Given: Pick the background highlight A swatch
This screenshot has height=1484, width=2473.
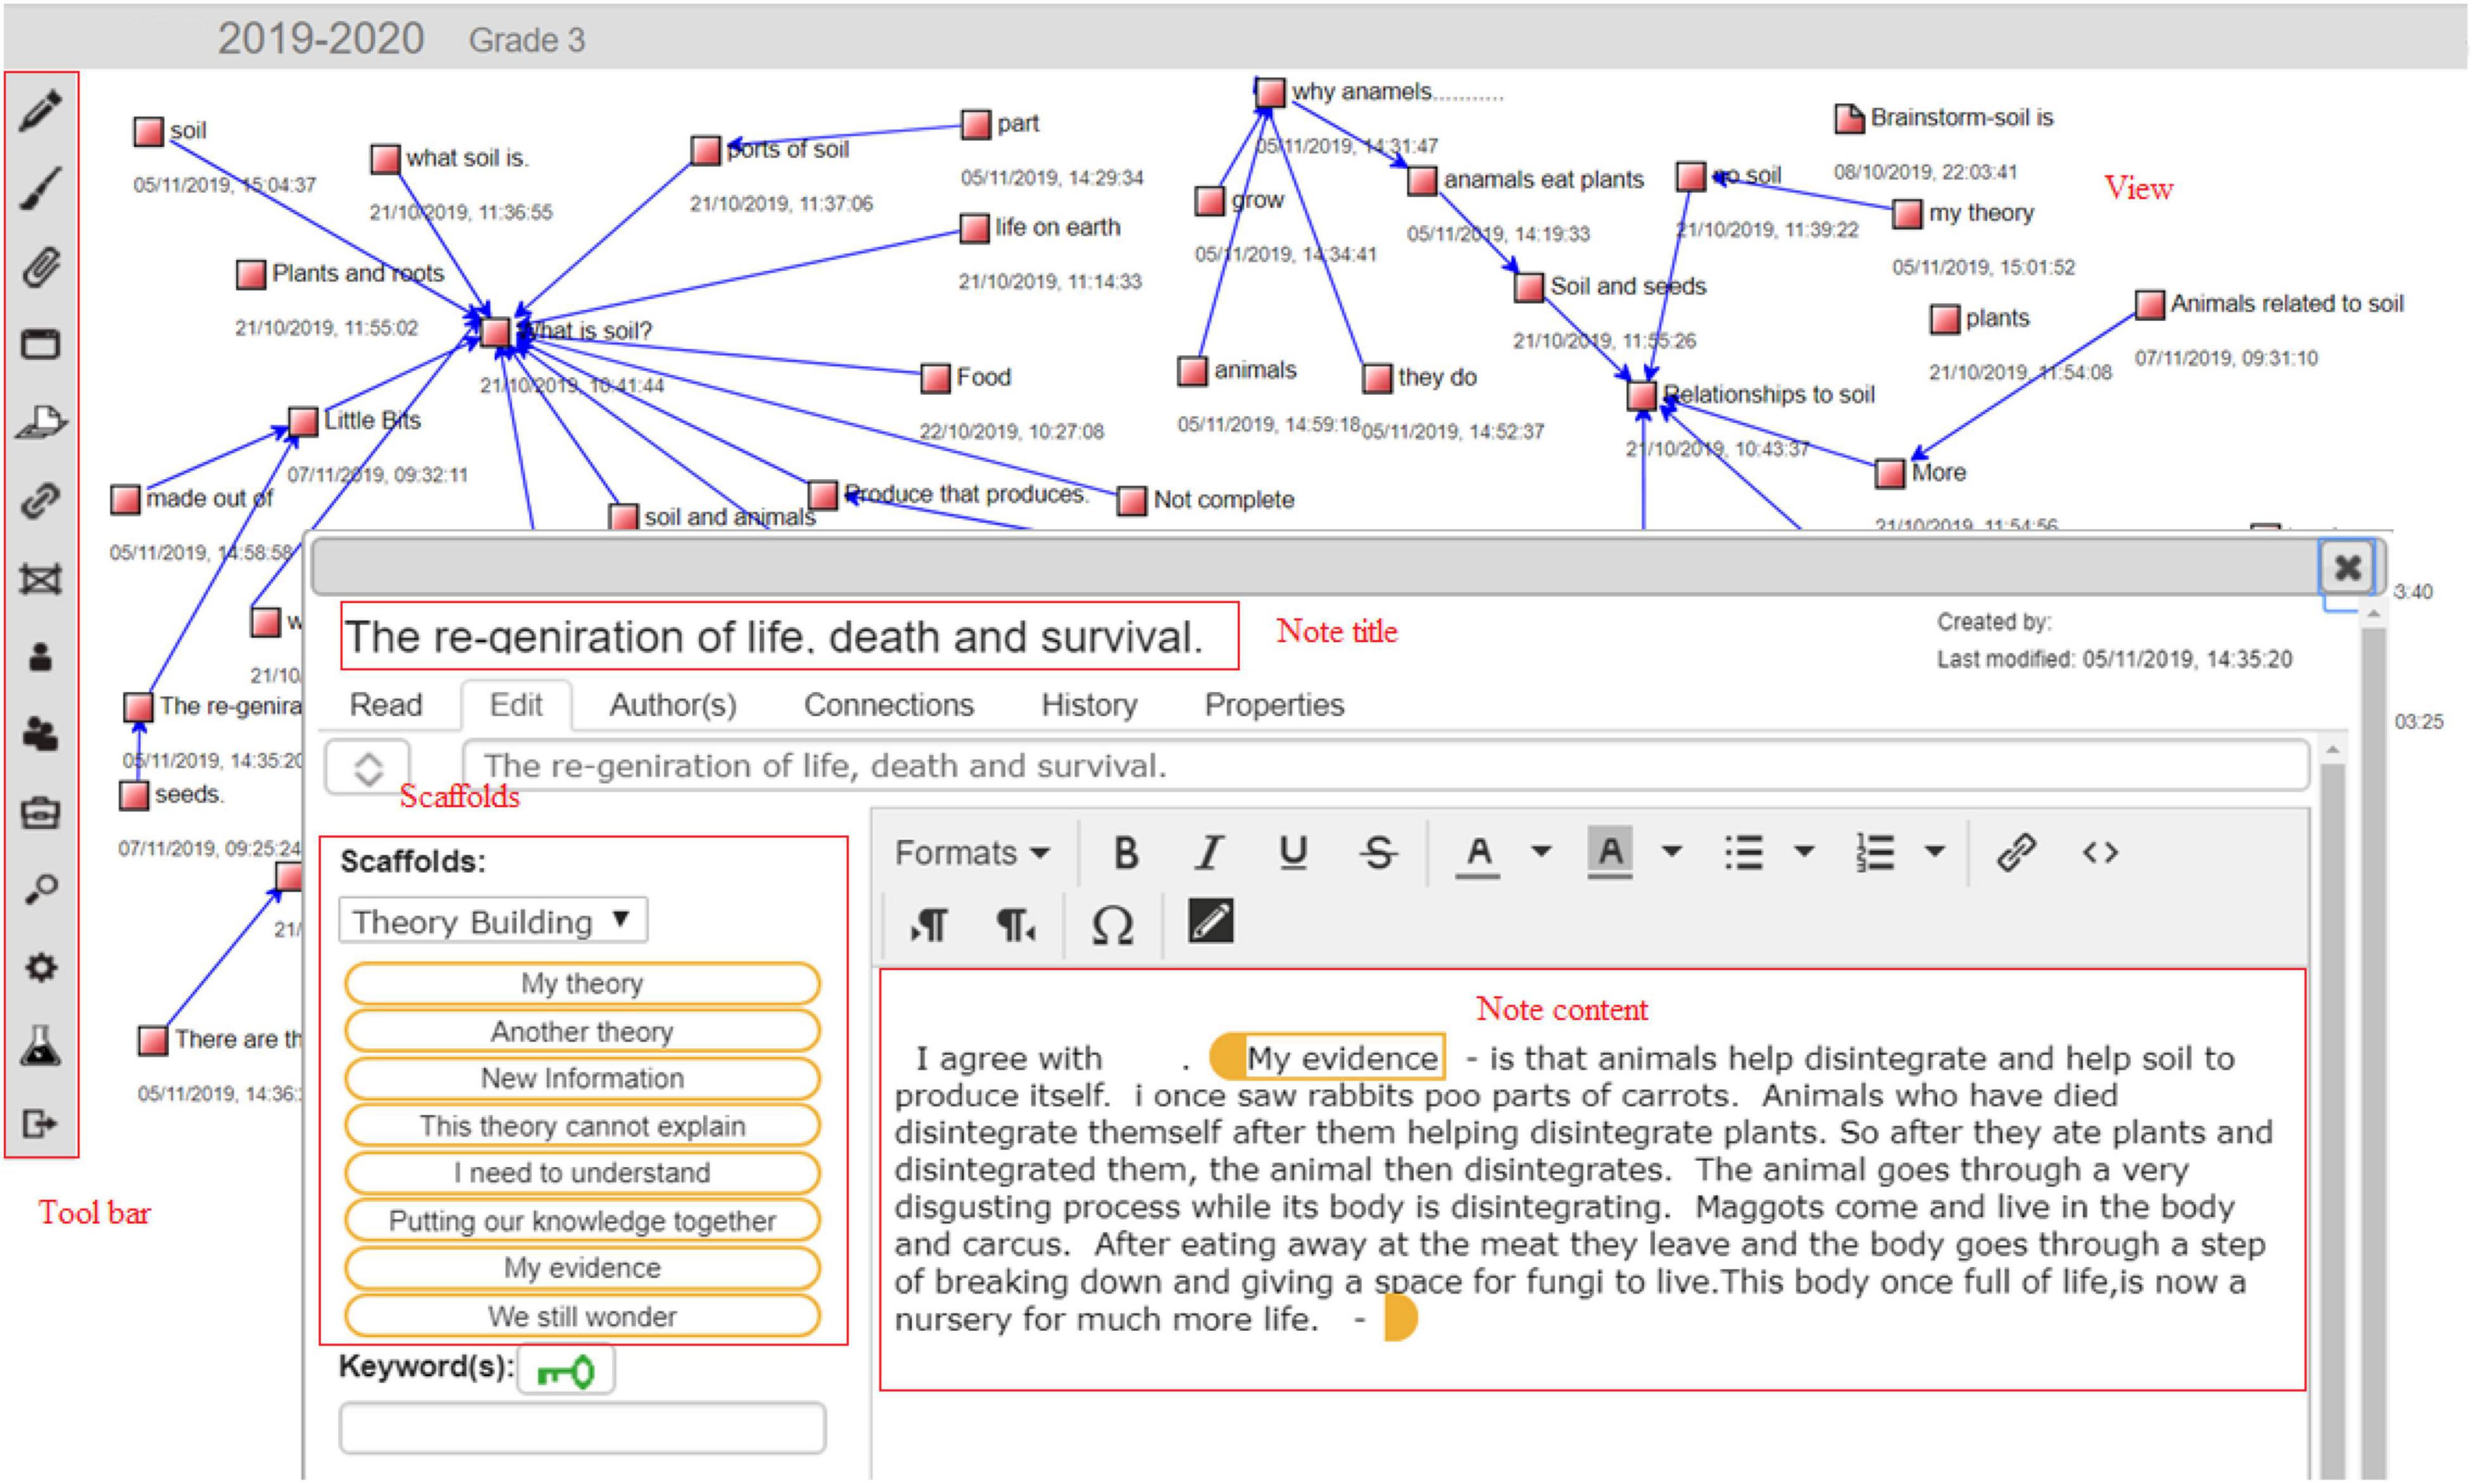Looking at the screenshot, I should tap(1610, 853).
